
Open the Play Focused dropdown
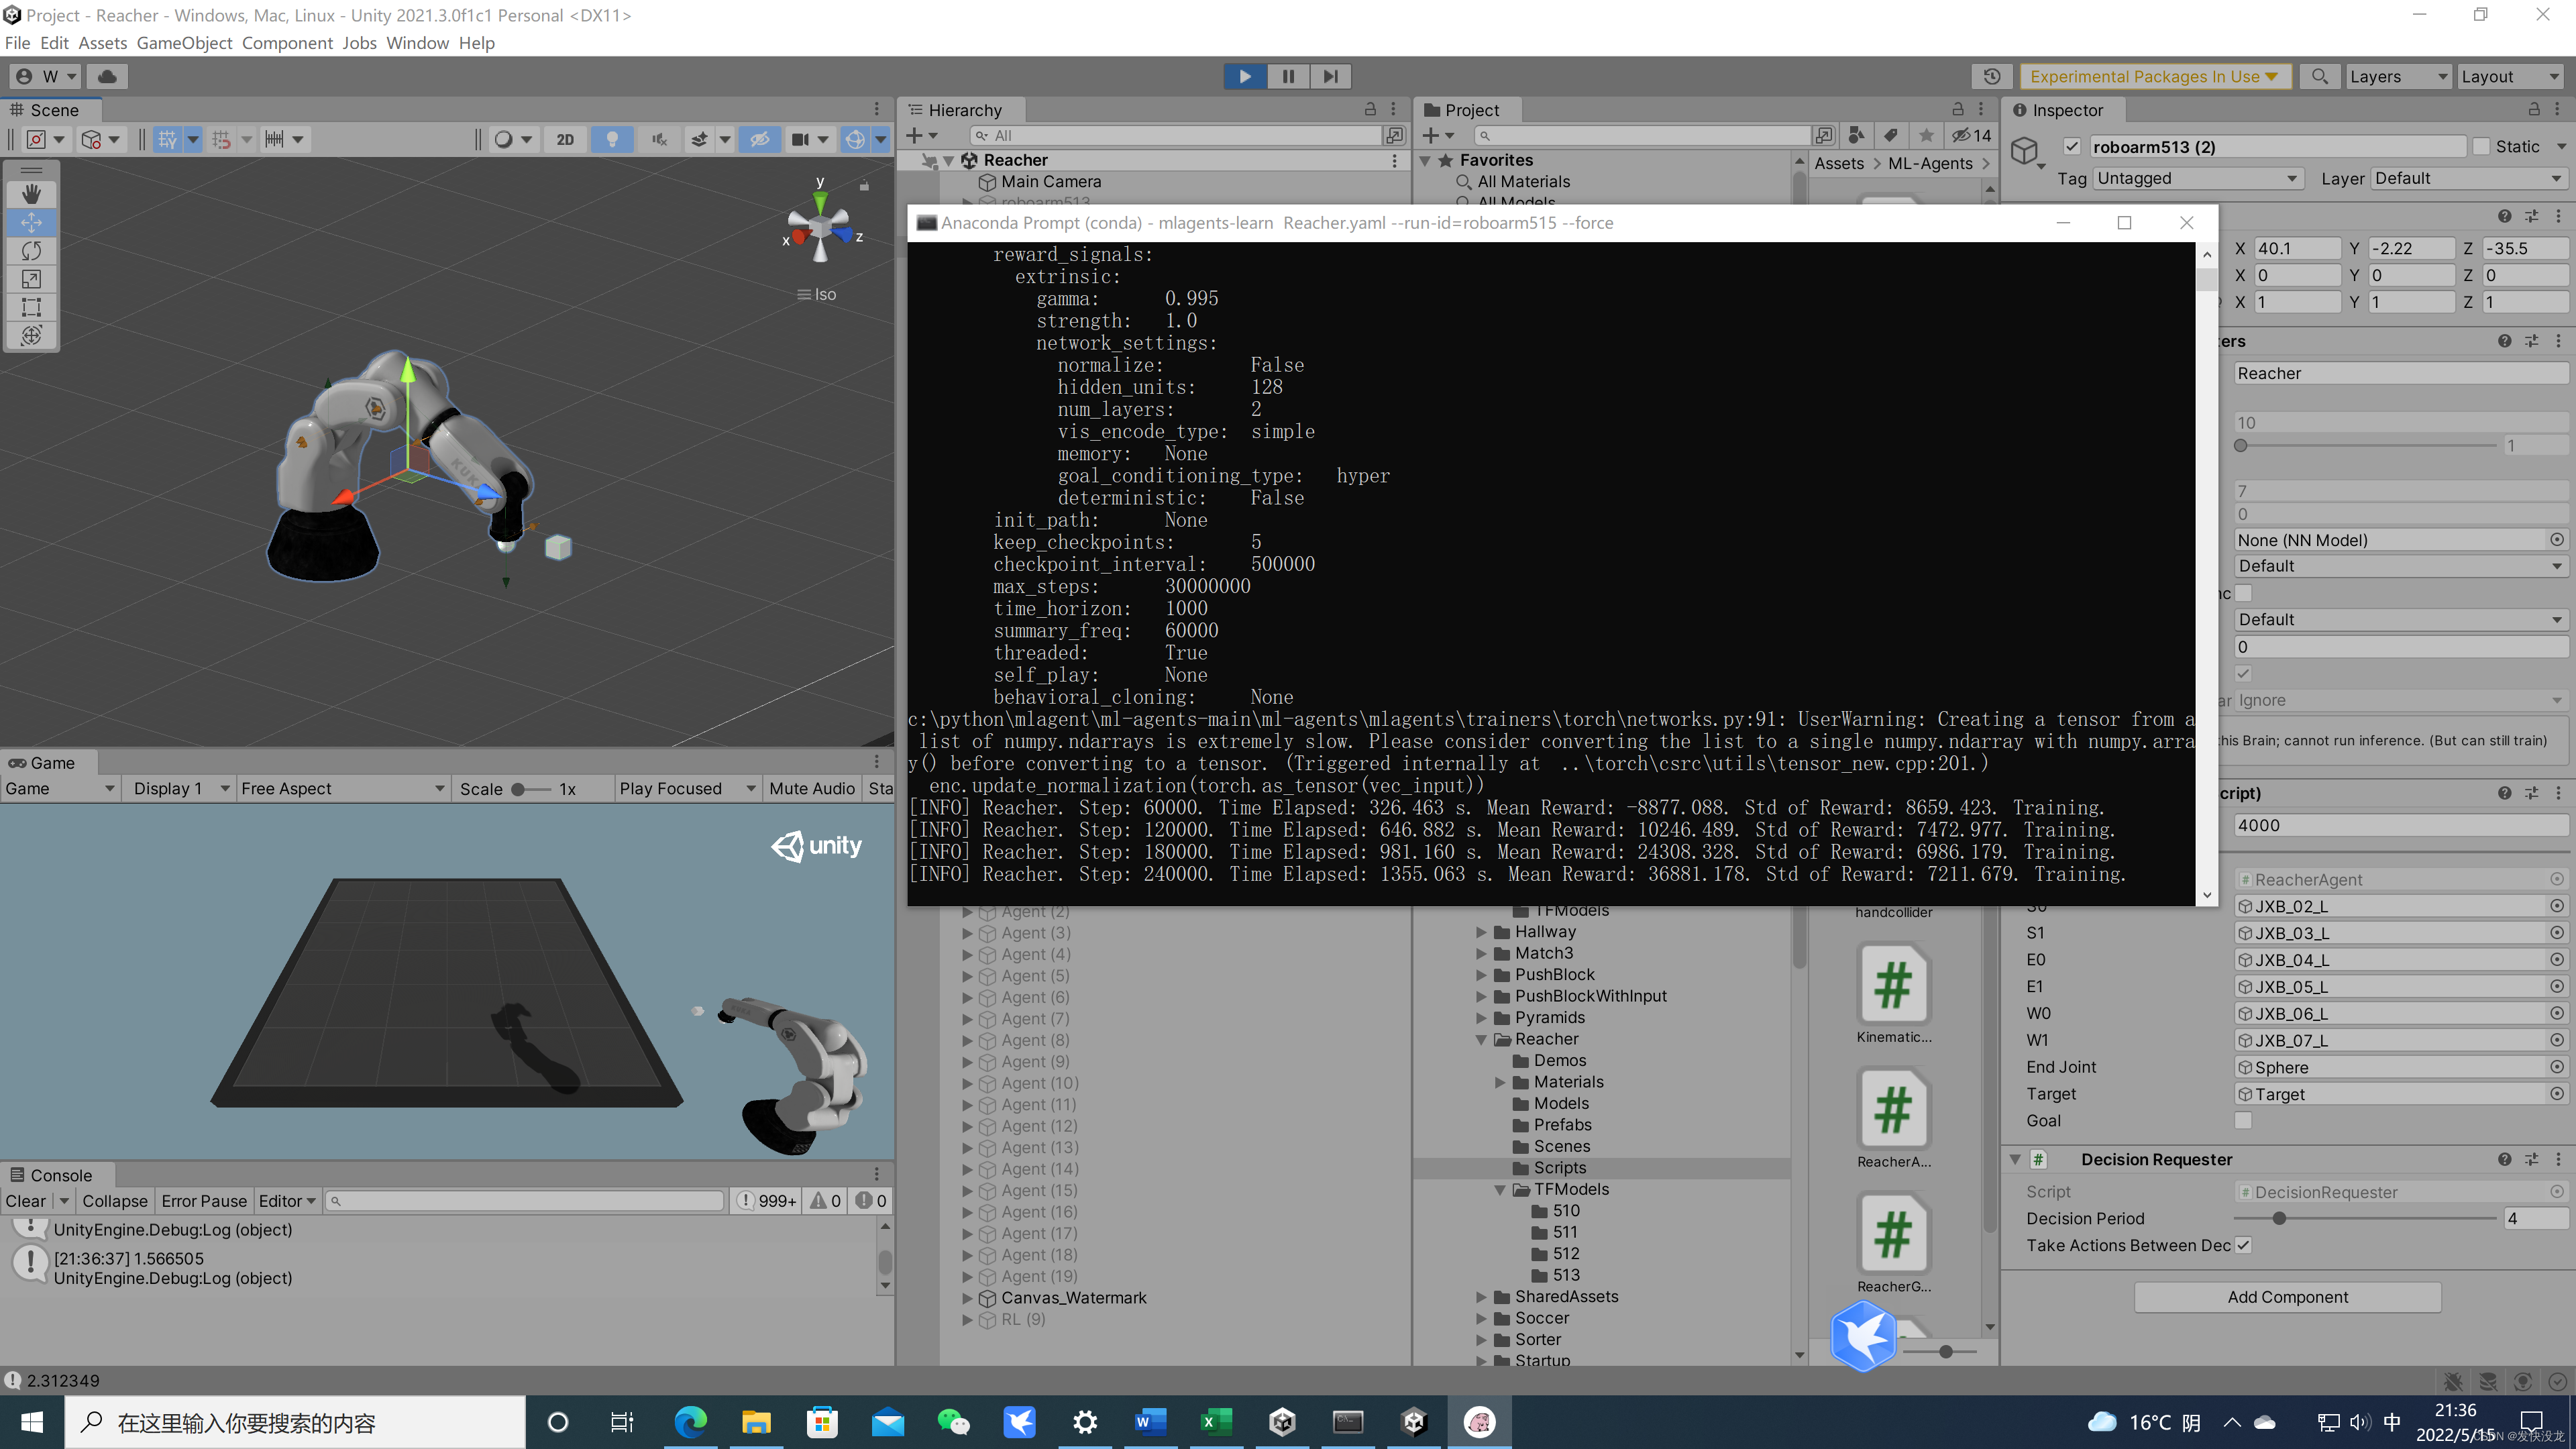coord(687,788)
